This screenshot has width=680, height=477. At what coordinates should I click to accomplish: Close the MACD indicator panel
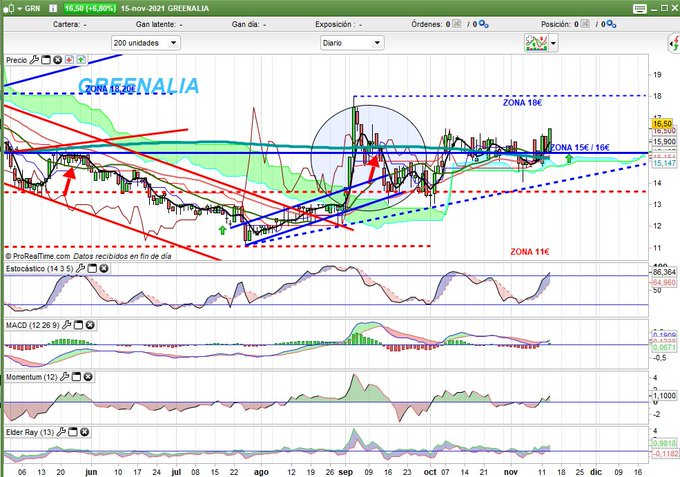point(90,325)
